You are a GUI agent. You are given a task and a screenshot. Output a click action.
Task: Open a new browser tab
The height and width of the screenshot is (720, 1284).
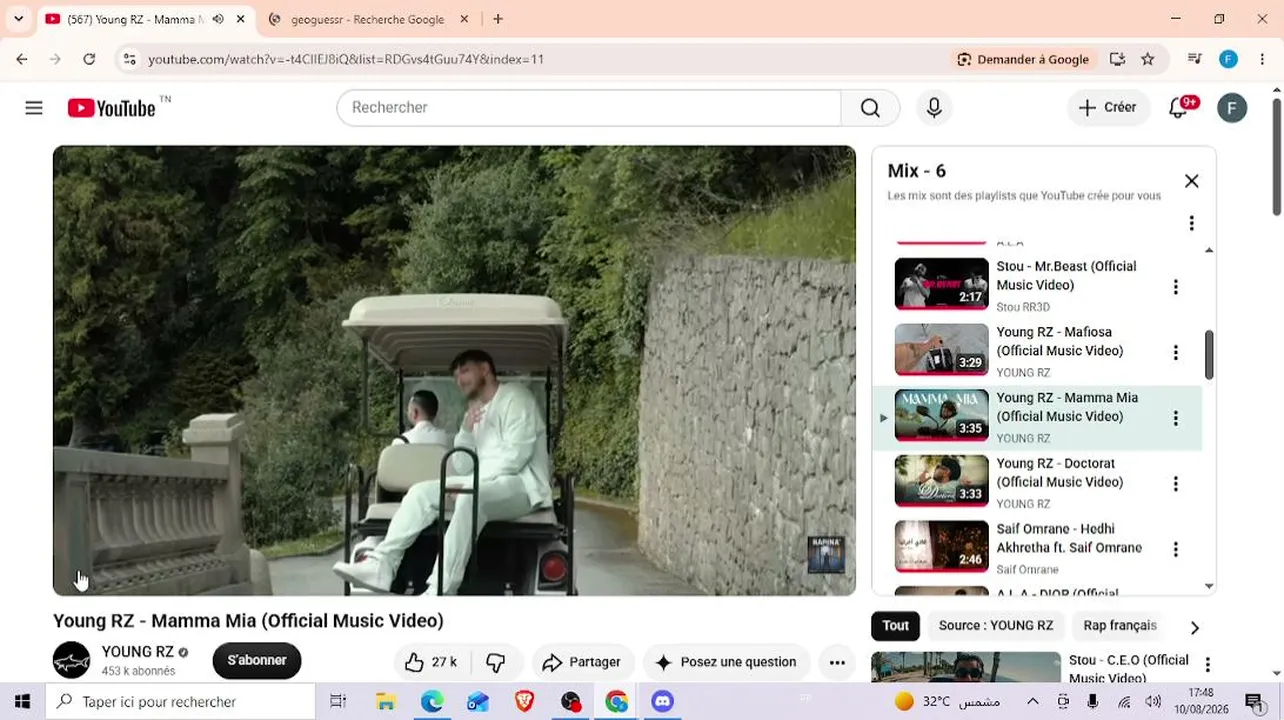coord(498,19)
